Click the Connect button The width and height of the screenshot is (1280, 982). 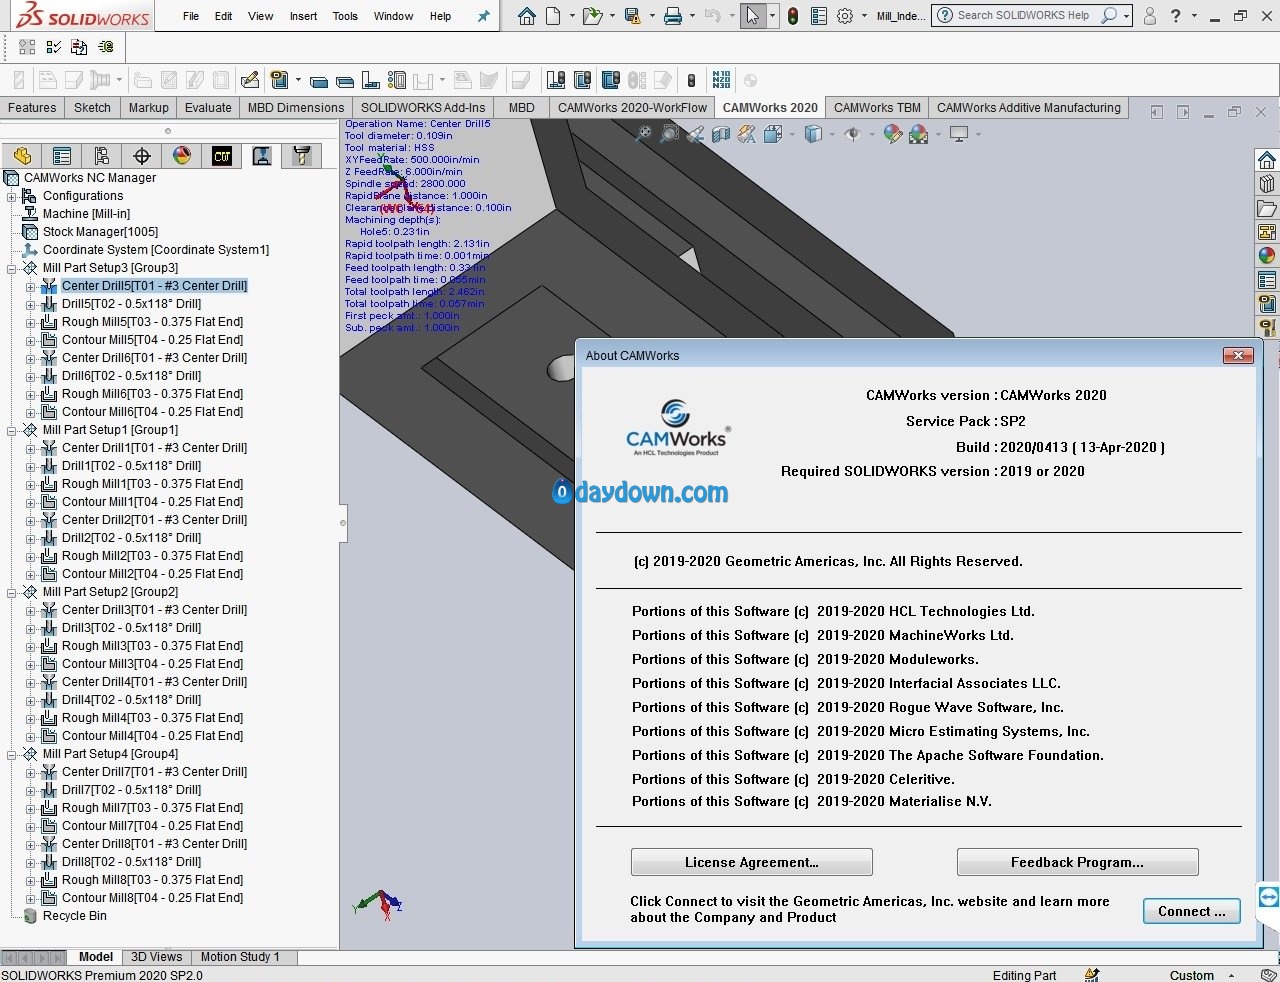[x=1192, y=911]
